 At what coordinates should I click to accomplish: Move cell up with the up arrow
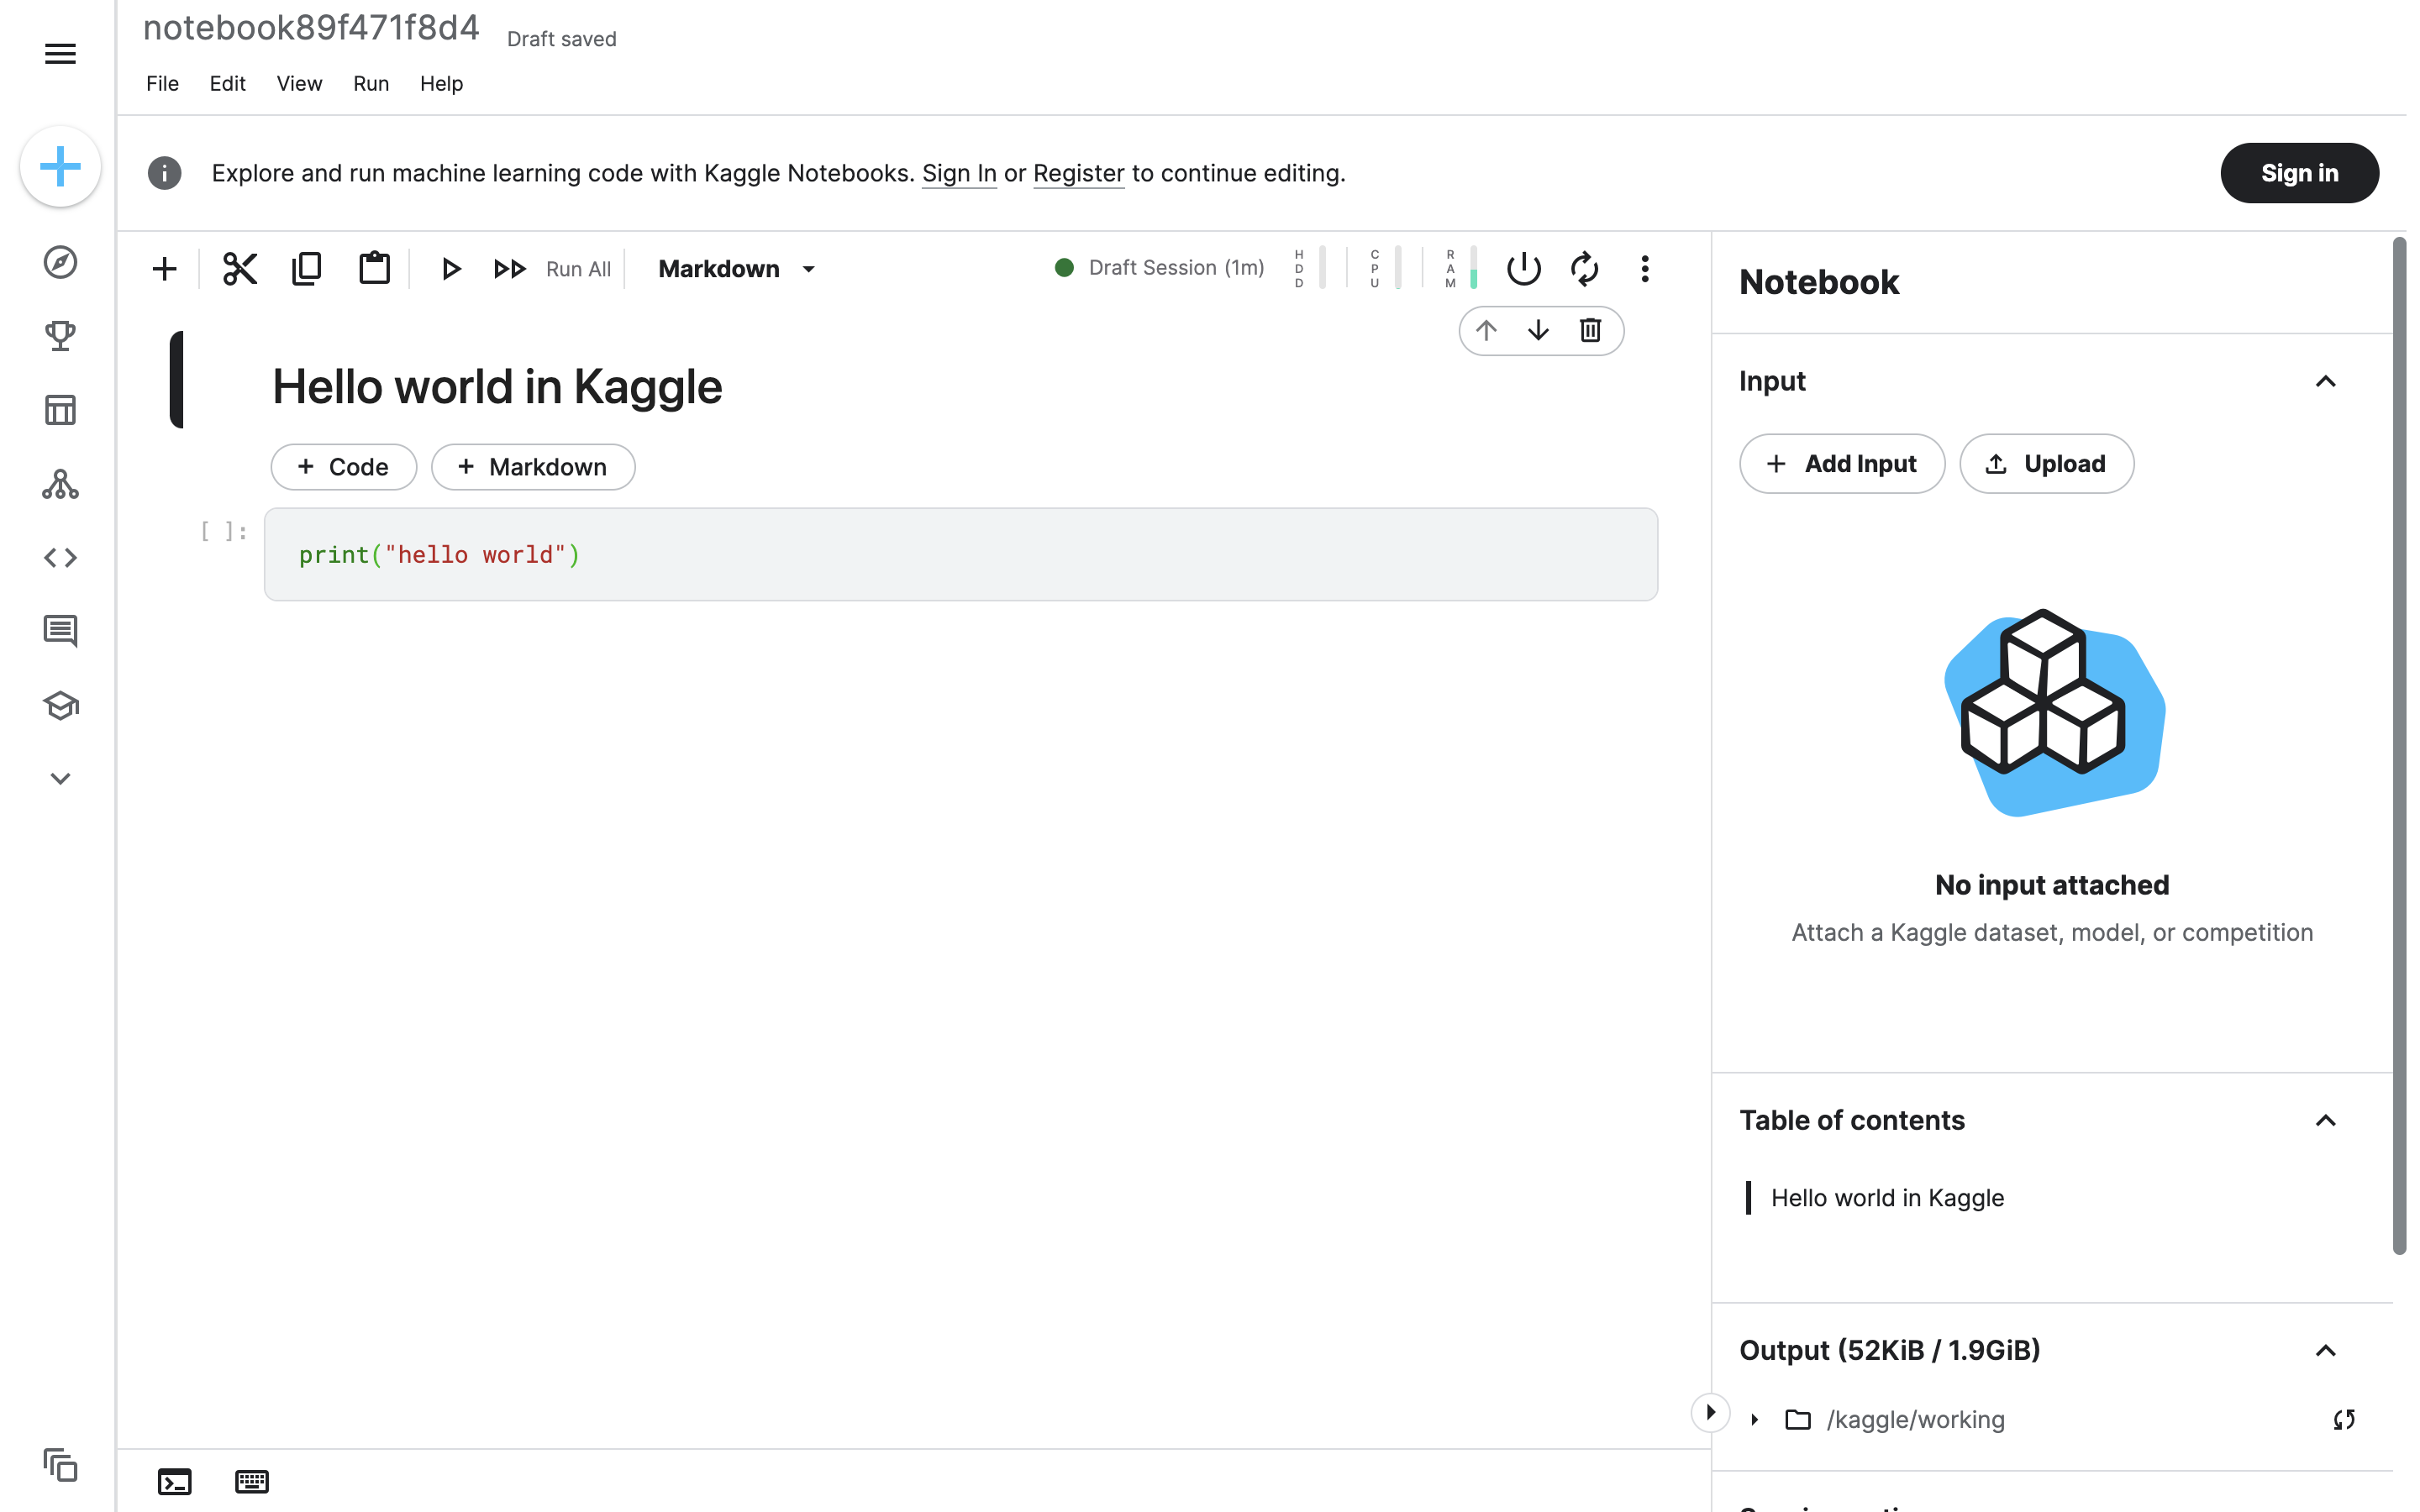pos(1486,331)
